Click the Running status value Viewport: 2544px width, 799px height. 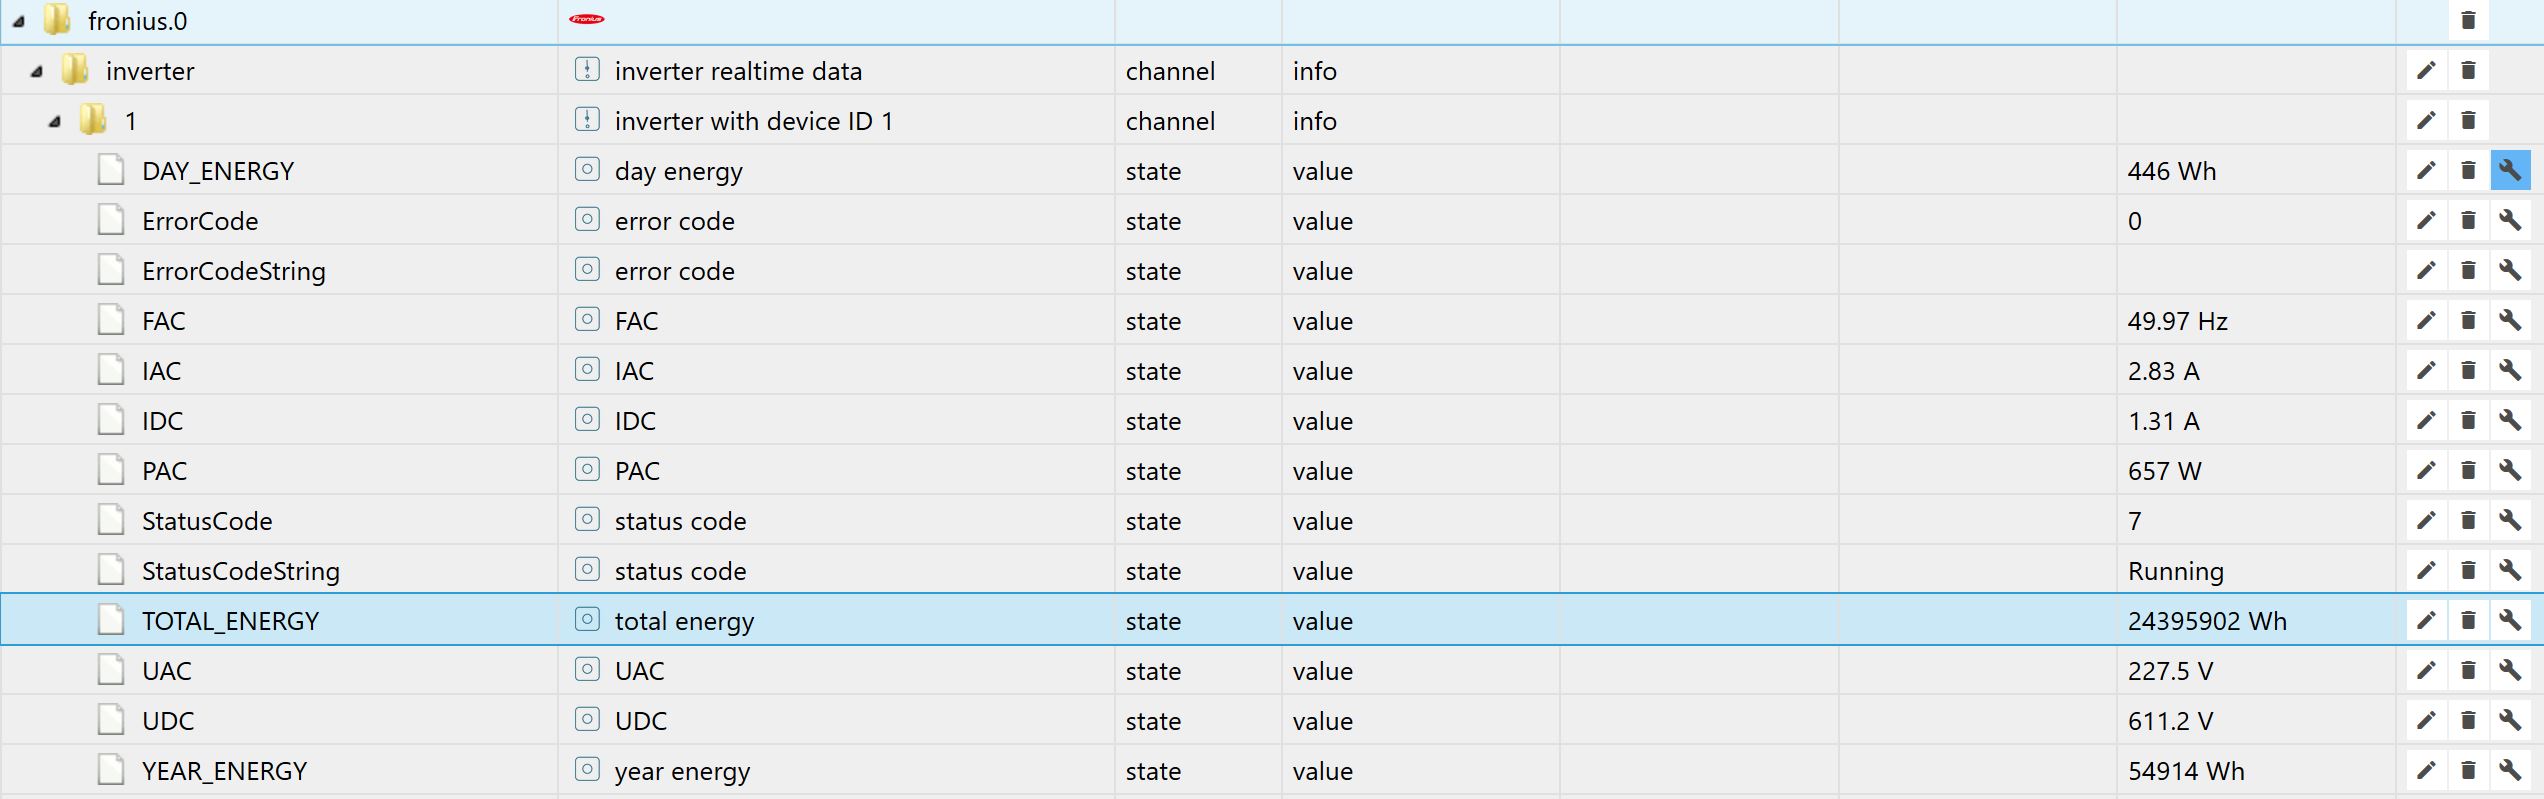coord(2176,571)
